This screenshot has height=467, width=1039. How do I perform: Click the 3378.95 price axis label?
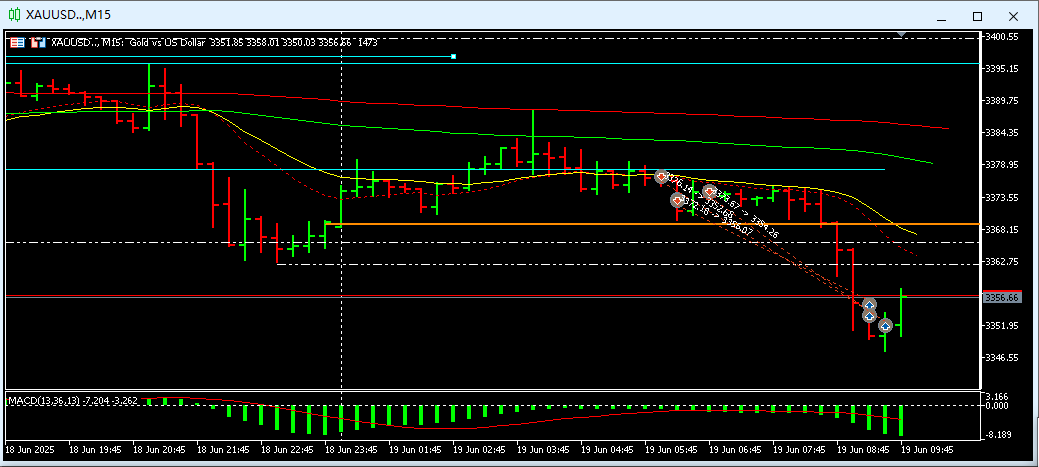click(x=1002, y=165)
